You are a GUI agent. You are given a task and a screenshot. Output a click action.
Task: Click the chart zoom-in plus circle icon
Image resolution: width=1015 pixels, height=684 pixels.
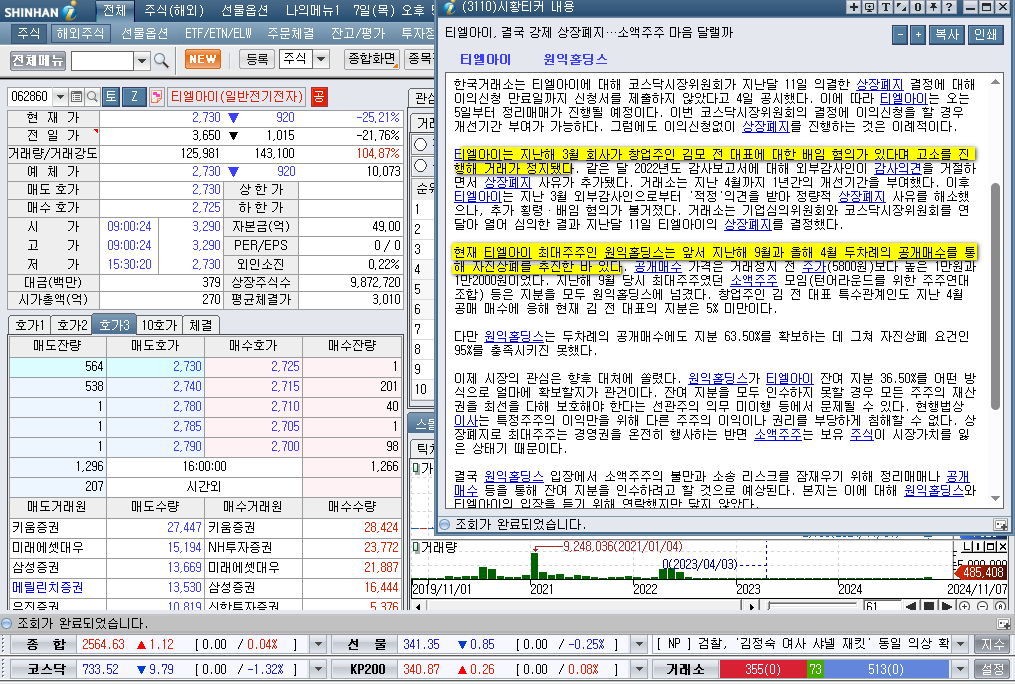point(965,606)
